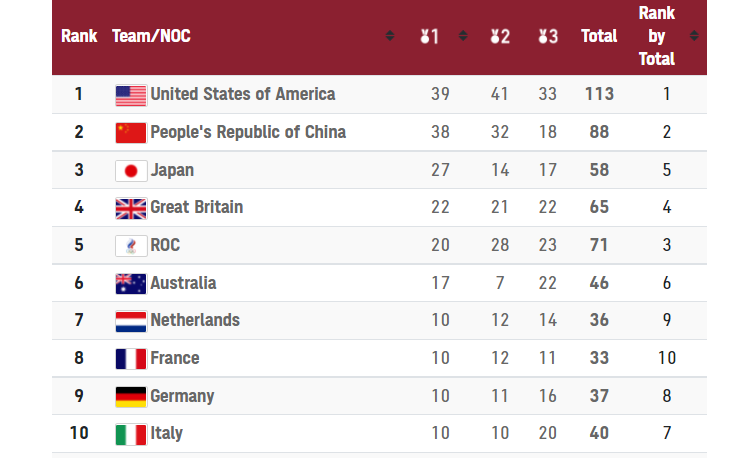Click the silver medal column header

pos(500,36)
